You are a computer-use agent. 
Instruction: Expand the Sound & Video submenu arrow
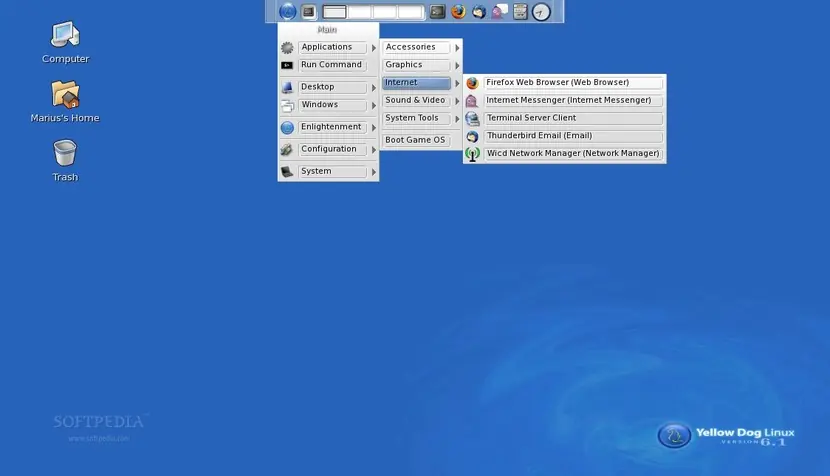click(x=457, y=101)
